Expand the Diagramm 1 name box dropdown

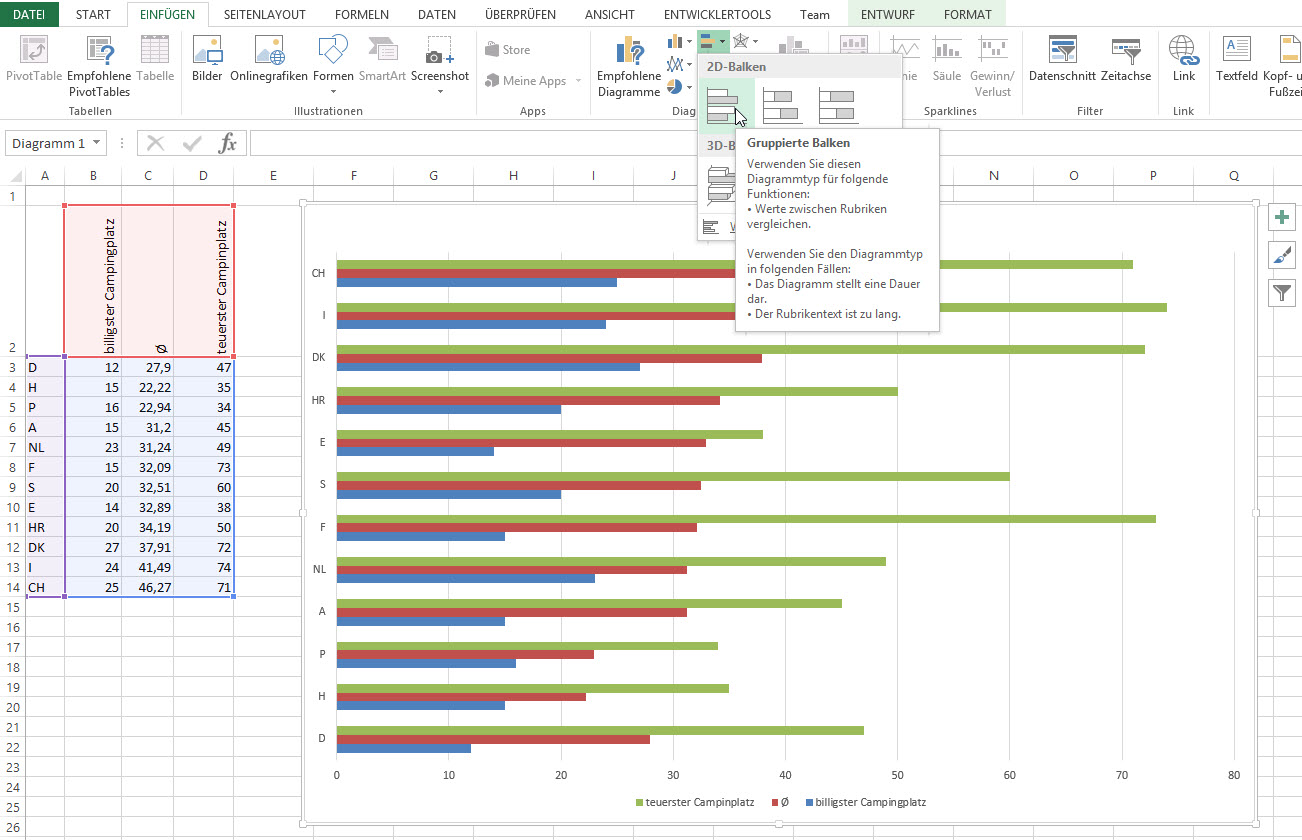click(x=97, y=143)
